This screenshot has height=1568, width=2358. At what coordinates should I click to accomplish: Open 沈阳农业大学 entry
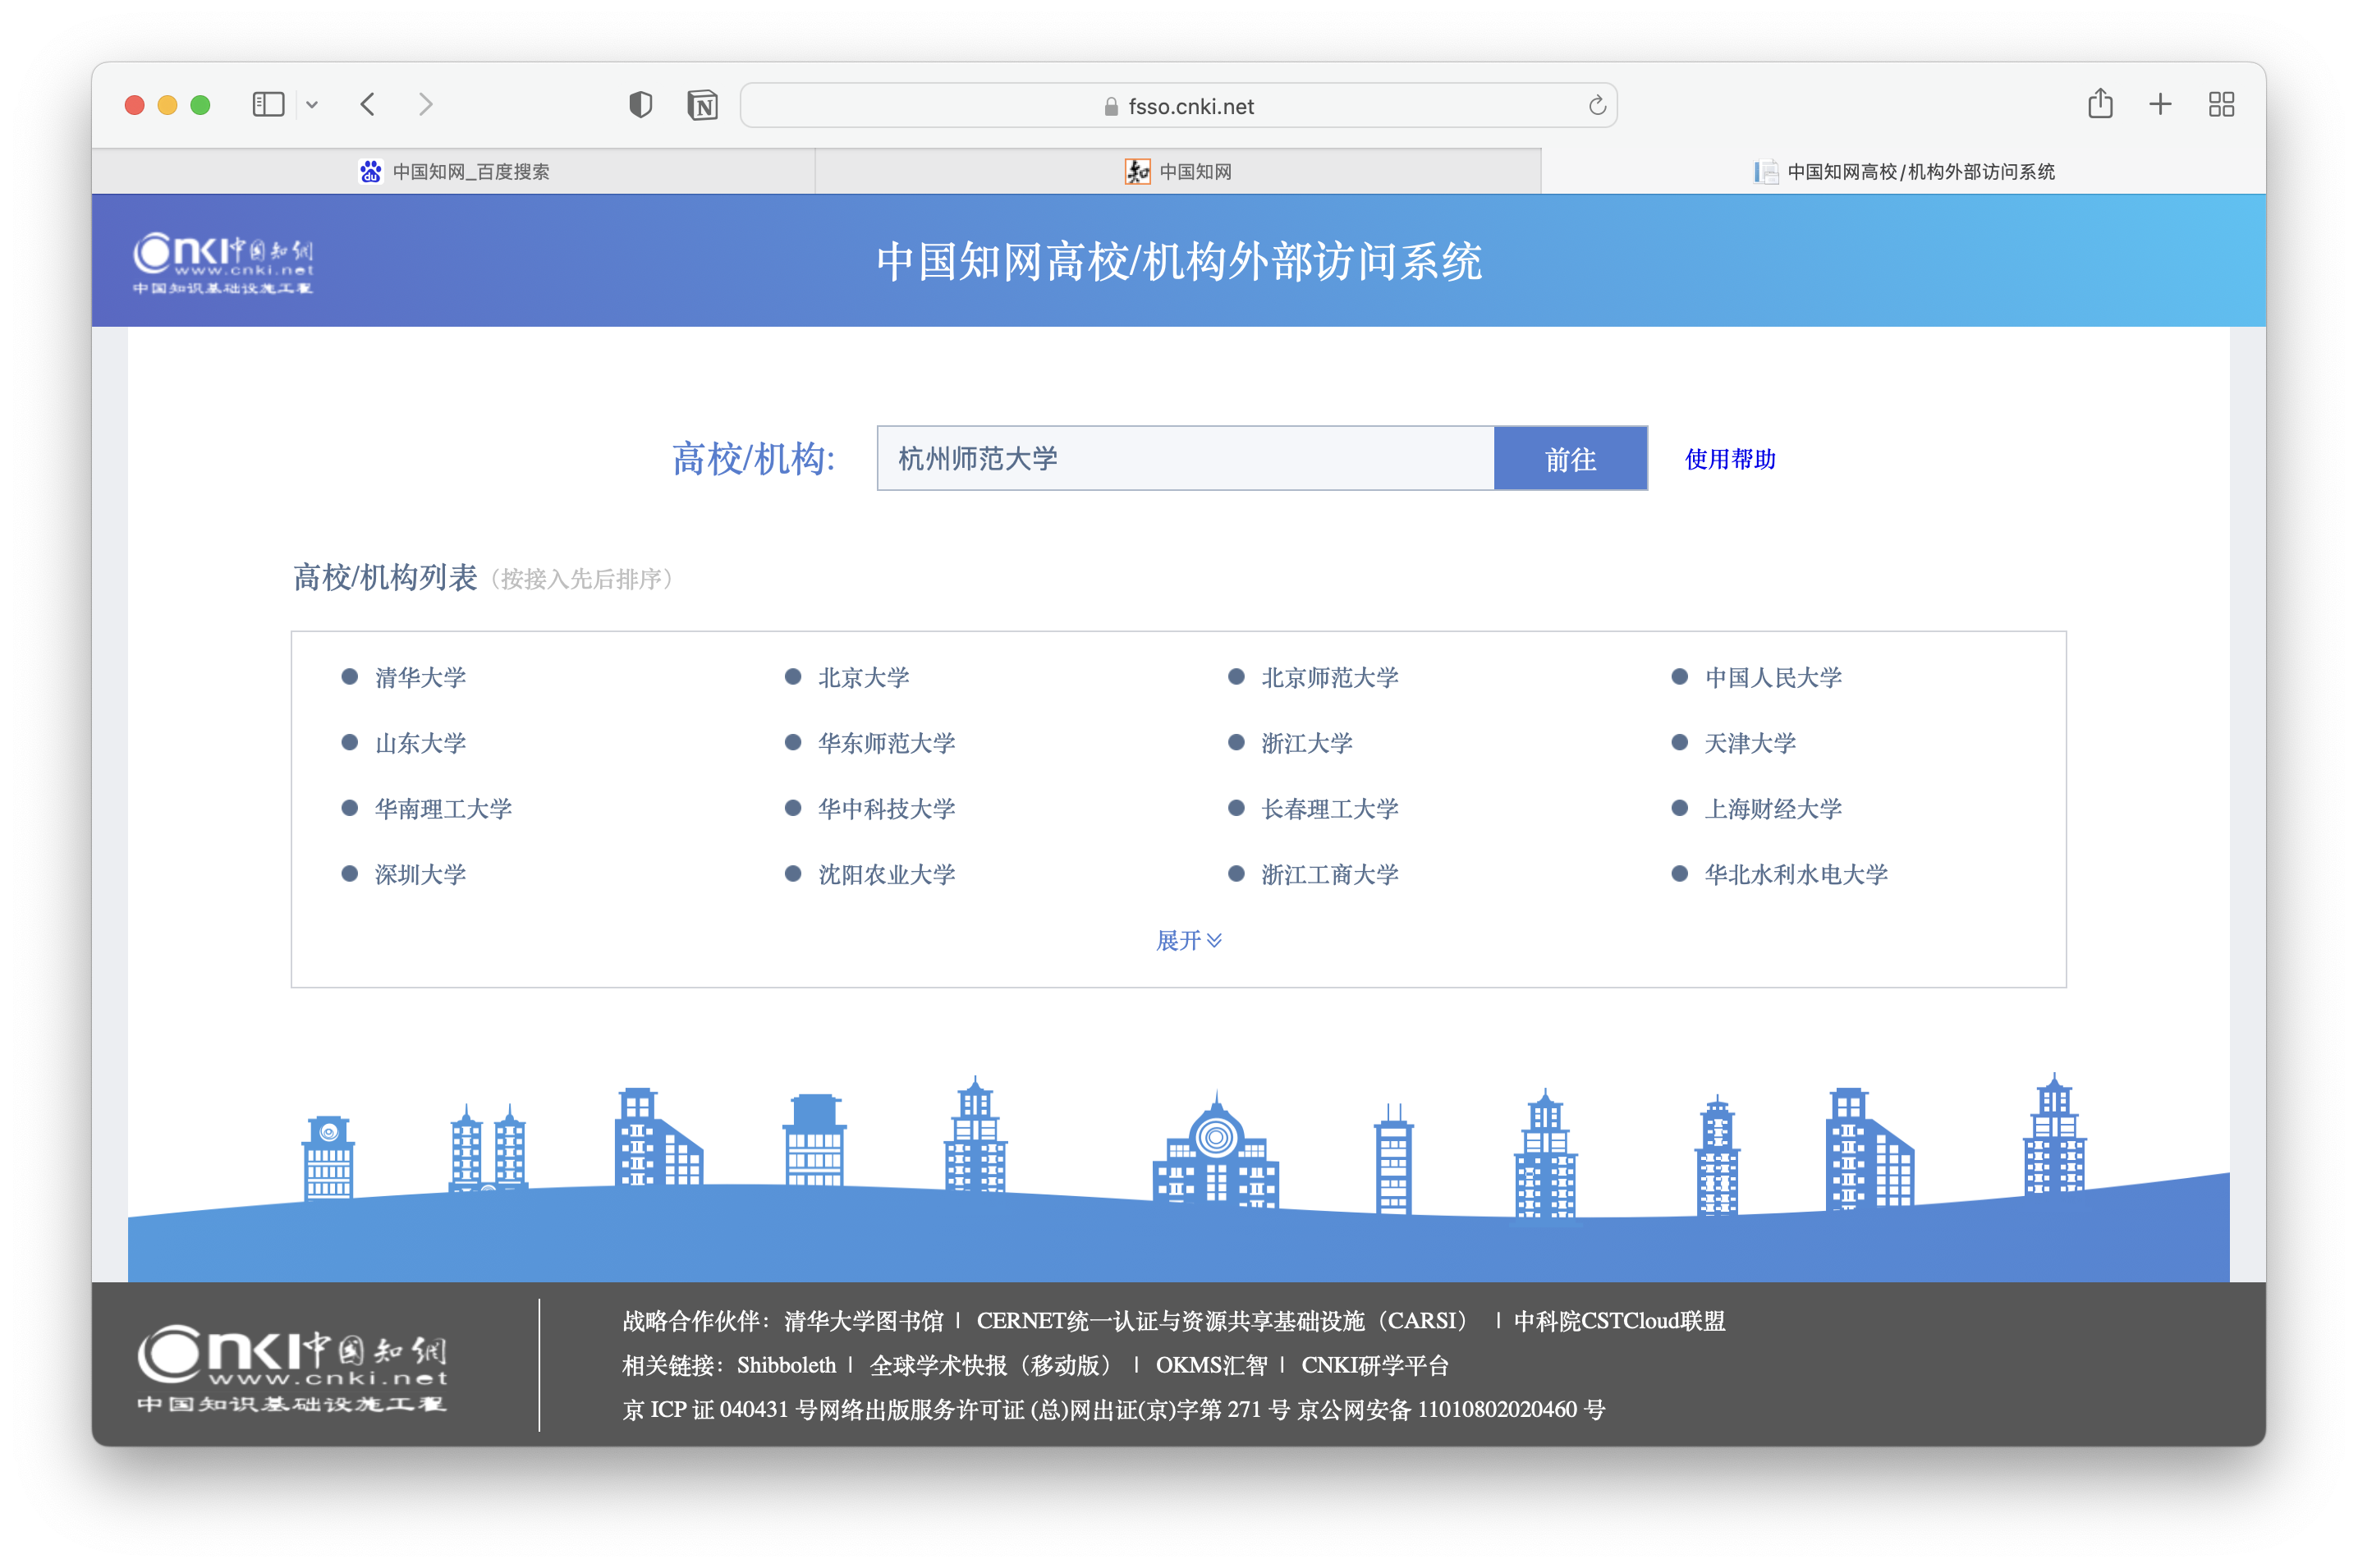(887, 875)
